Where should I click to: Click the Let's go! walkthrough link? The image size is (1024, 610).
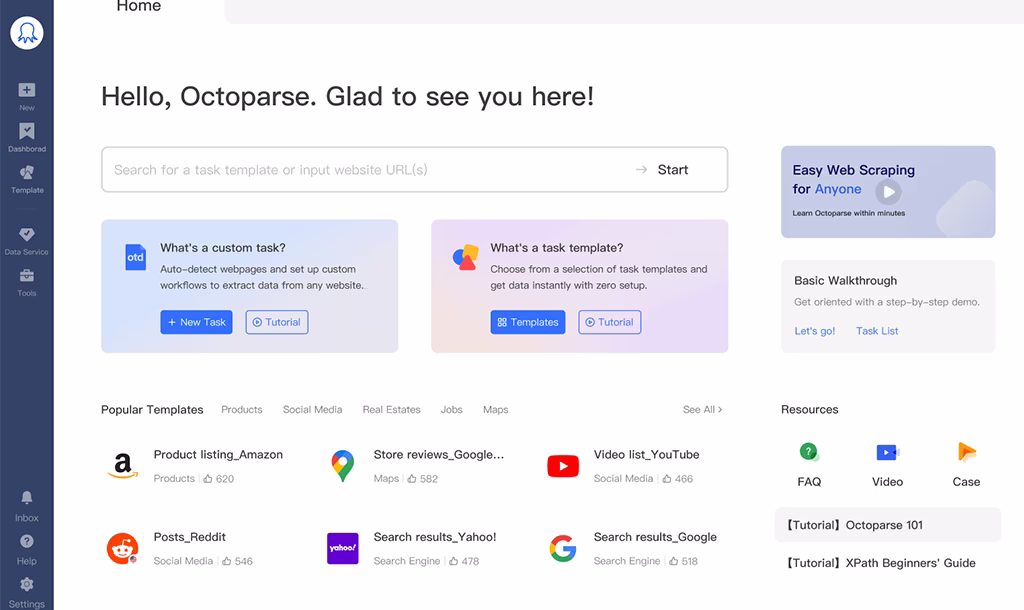coord(814,331)
